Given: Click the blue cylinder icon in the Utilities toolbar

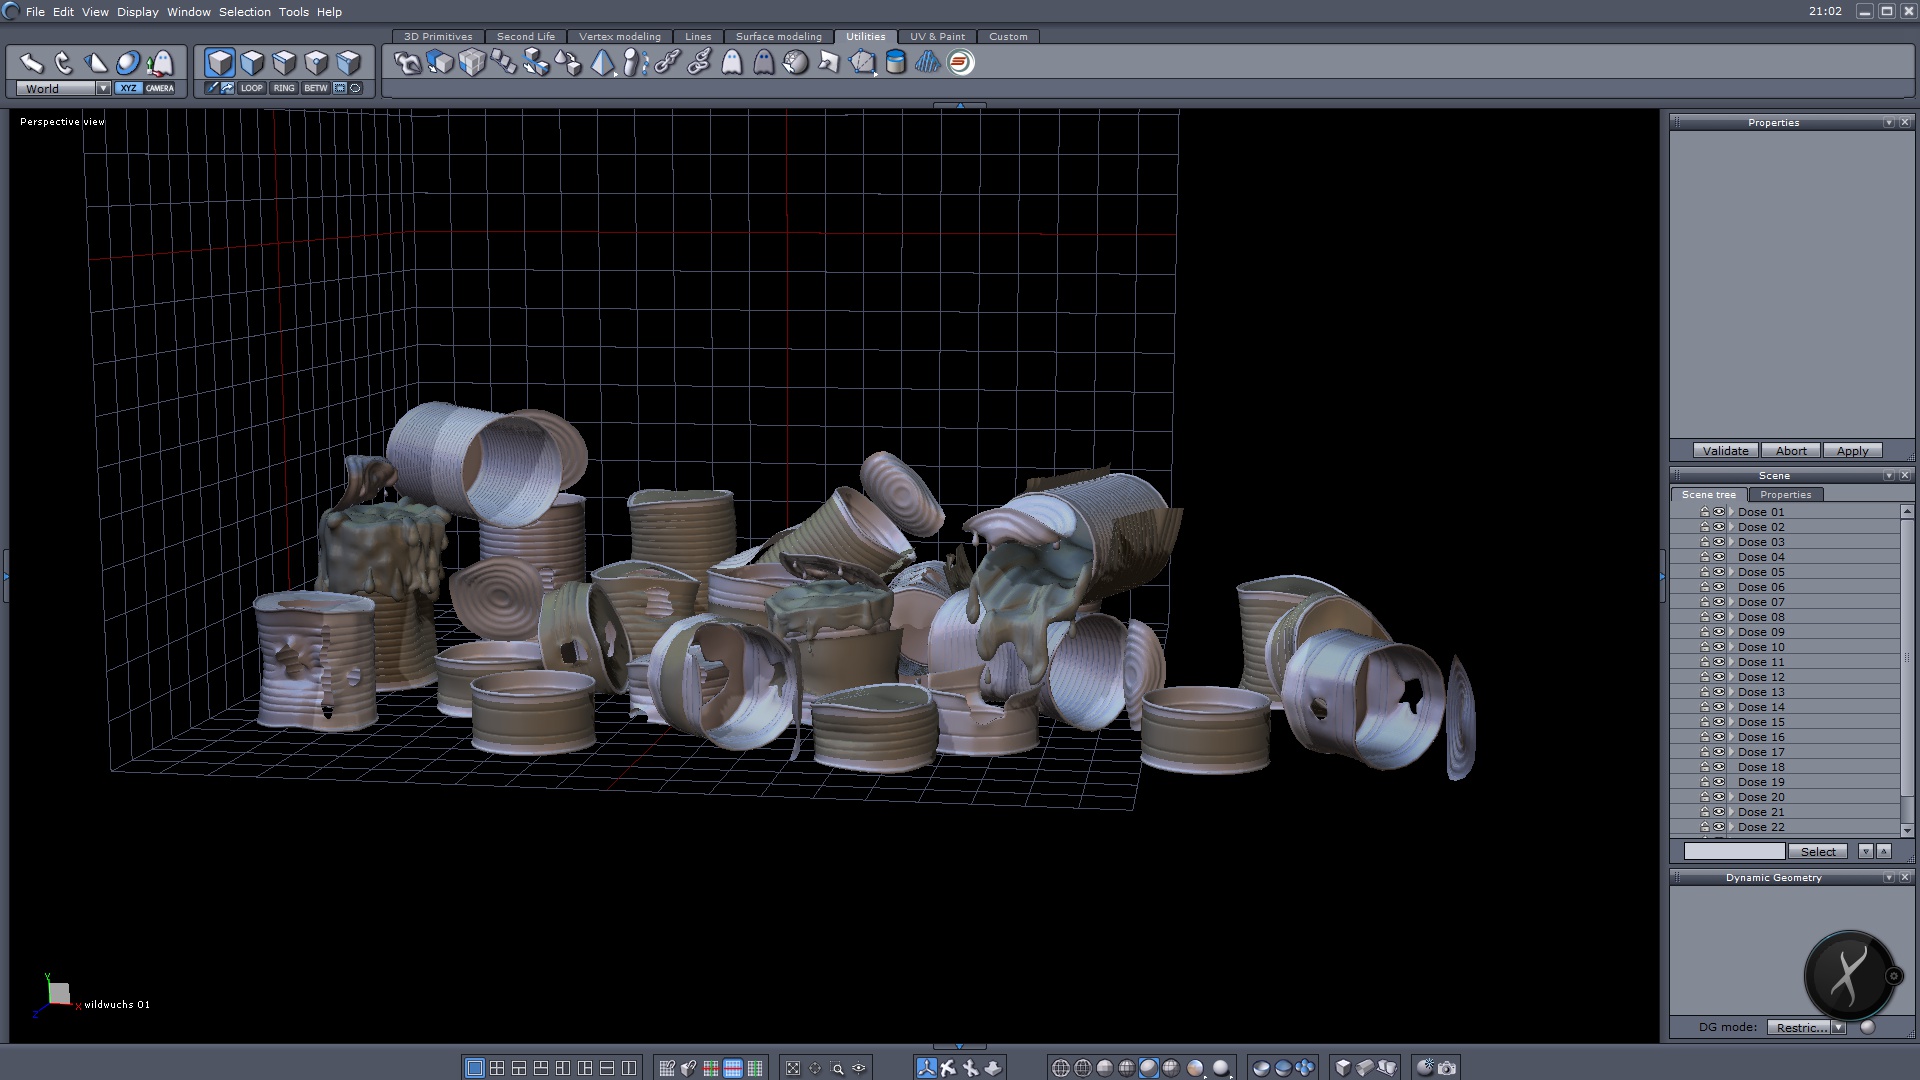Looking at the screenshot, I should pyautogui.click(x=896, y=63).
